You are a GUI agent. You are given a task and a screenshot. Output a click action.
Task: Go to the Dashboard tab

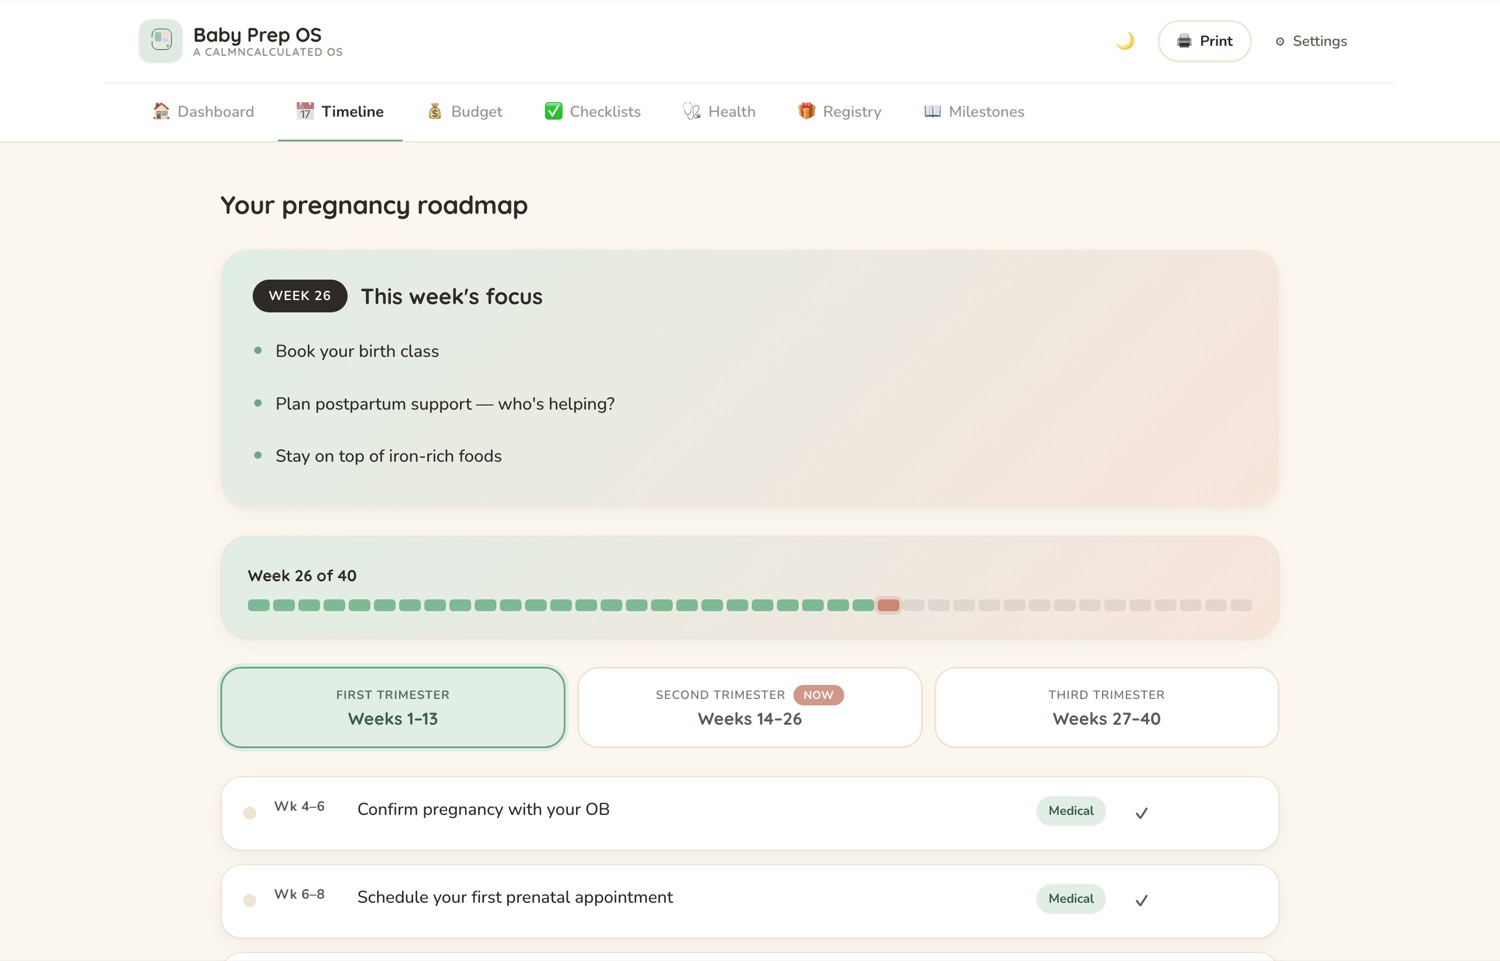pos(203,112)
